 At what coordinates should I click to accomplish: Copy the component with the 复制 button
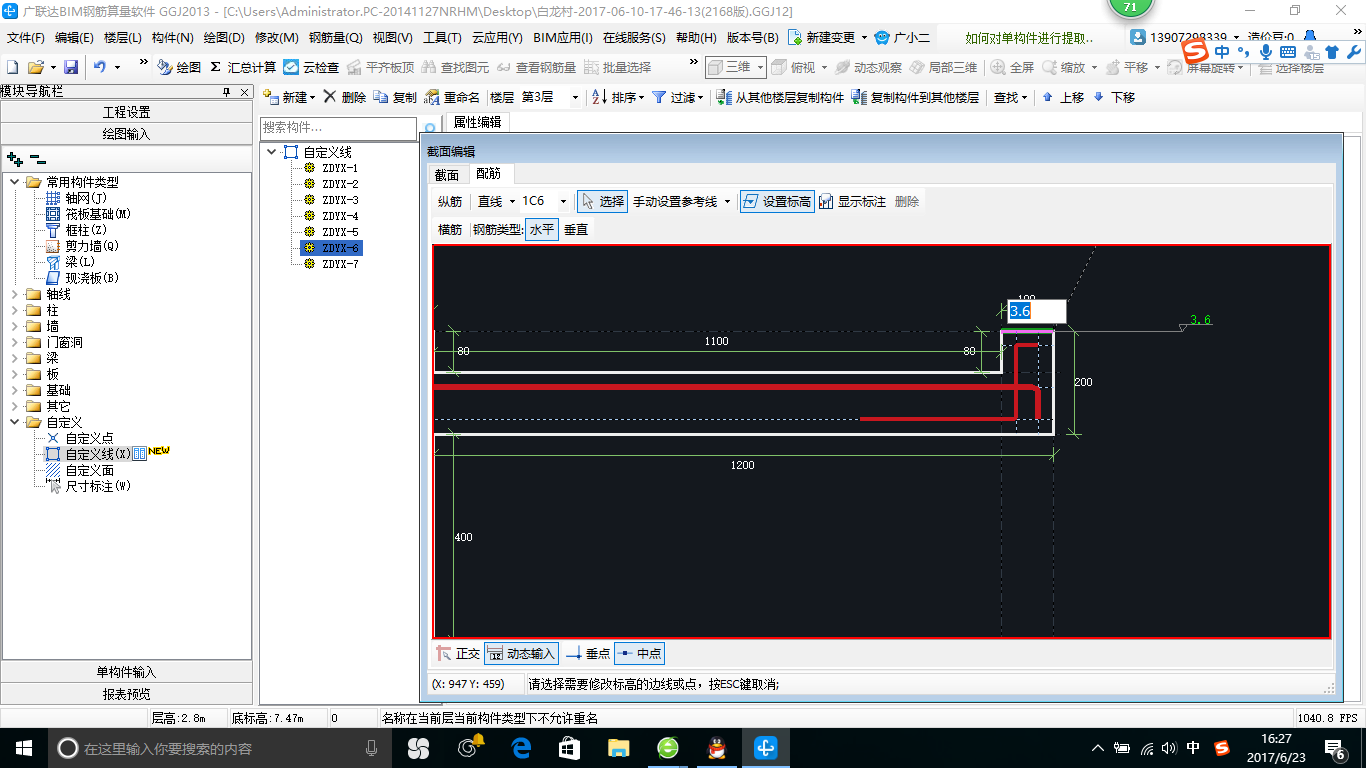click(x=395, y=97)
